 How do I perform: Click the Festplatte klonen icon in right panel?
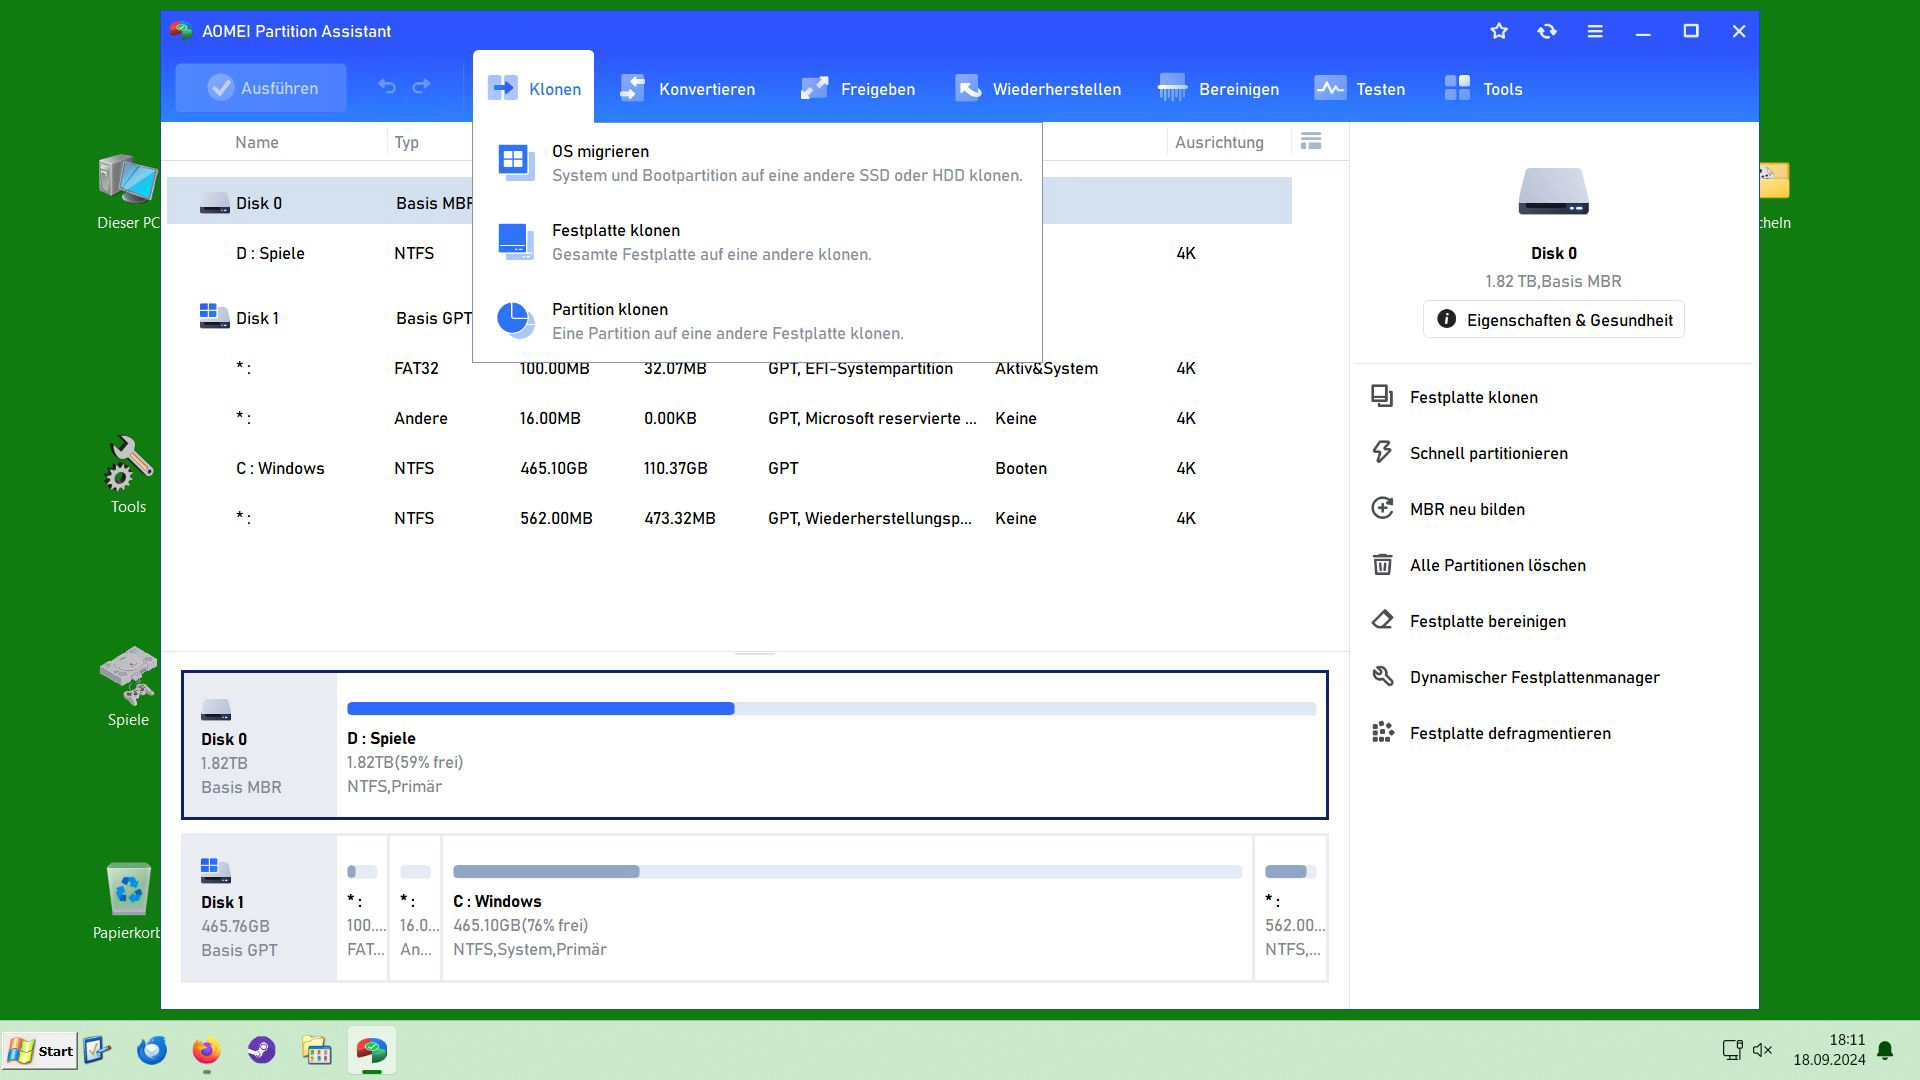click(x=1382, y=396)
